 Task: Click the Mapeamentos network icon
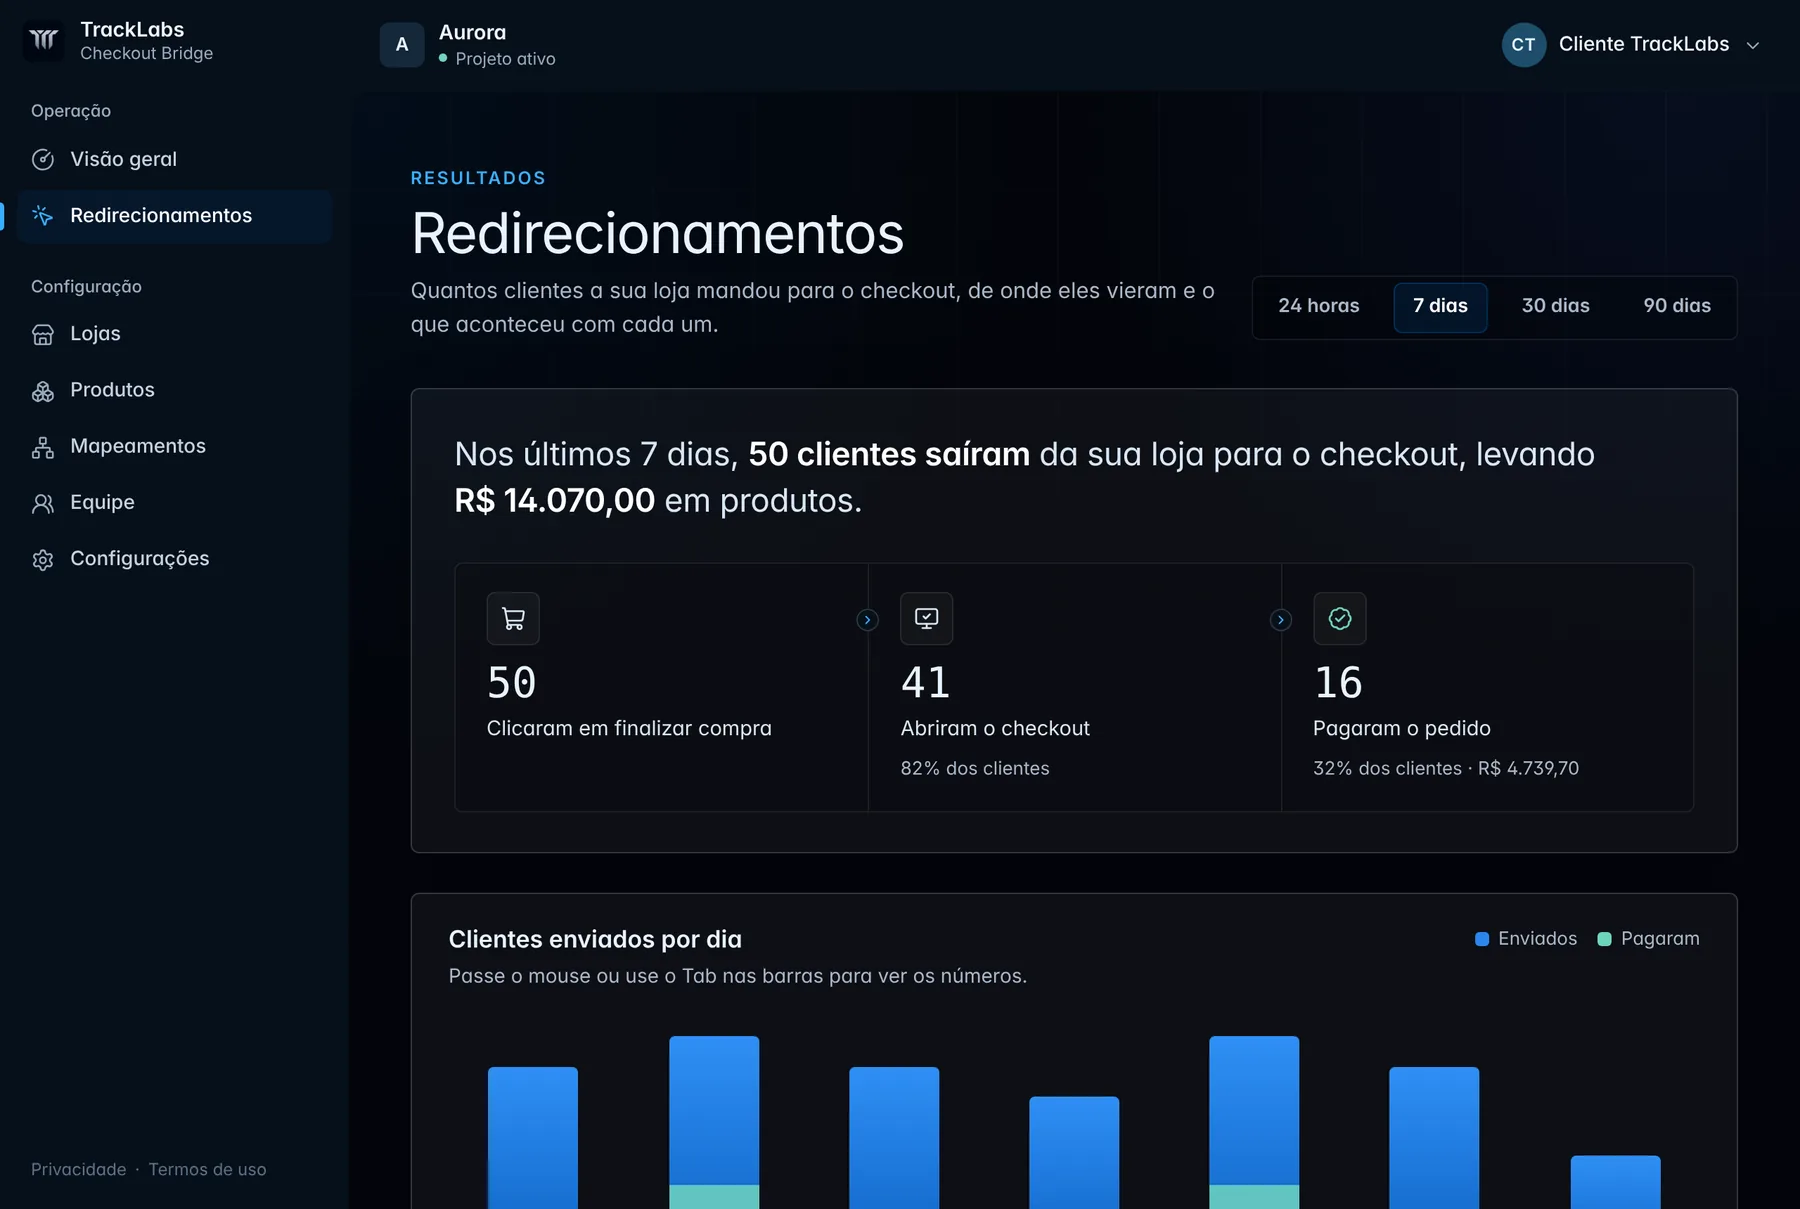click(x=43, y=447)
